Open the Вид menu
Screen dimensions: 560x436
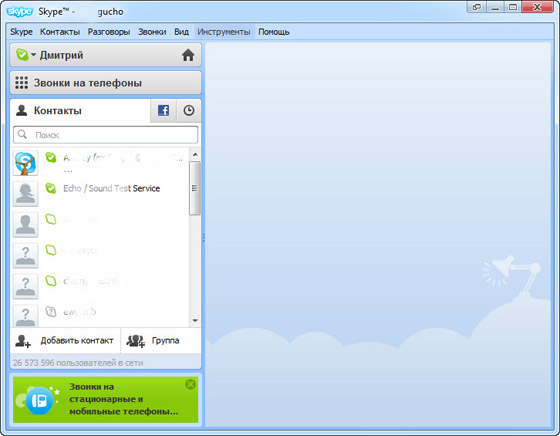(x=181, y=32)
